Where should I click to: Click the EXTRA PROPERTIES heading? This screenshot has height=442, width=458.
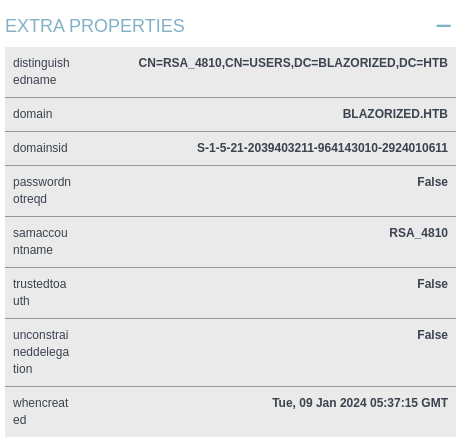tap(95, 26)
